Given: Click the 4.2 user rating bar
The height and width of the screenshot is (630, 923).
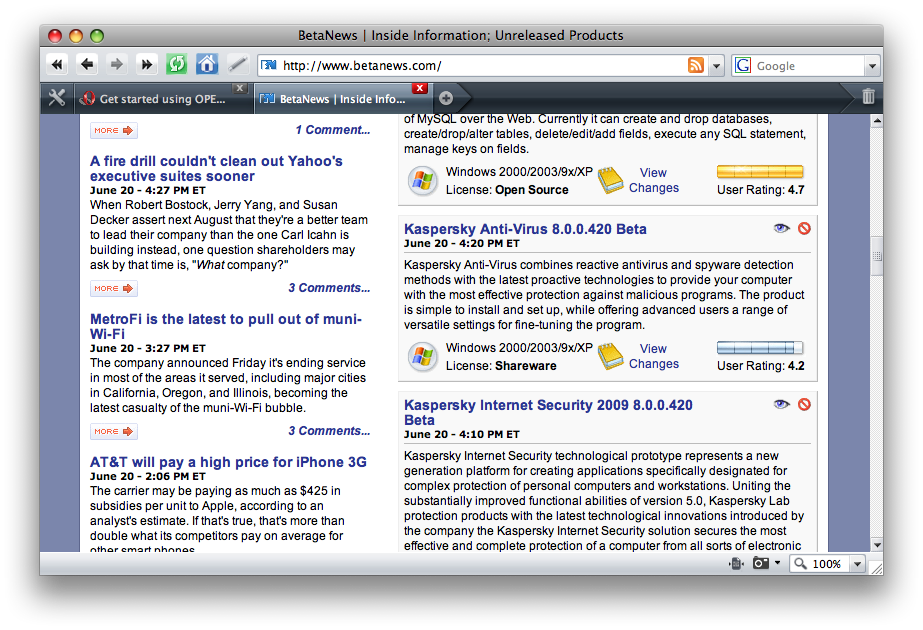Looking at the screenshot, I should (760, 347).
